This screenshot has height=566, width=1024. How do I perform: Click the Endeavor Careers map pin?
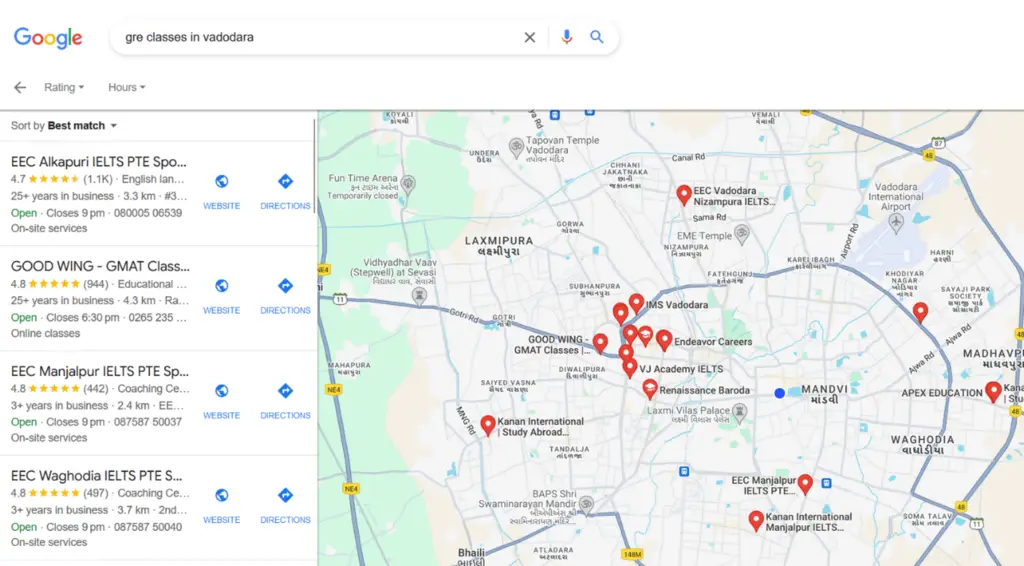pyautogui.click(x=664, y=339)
